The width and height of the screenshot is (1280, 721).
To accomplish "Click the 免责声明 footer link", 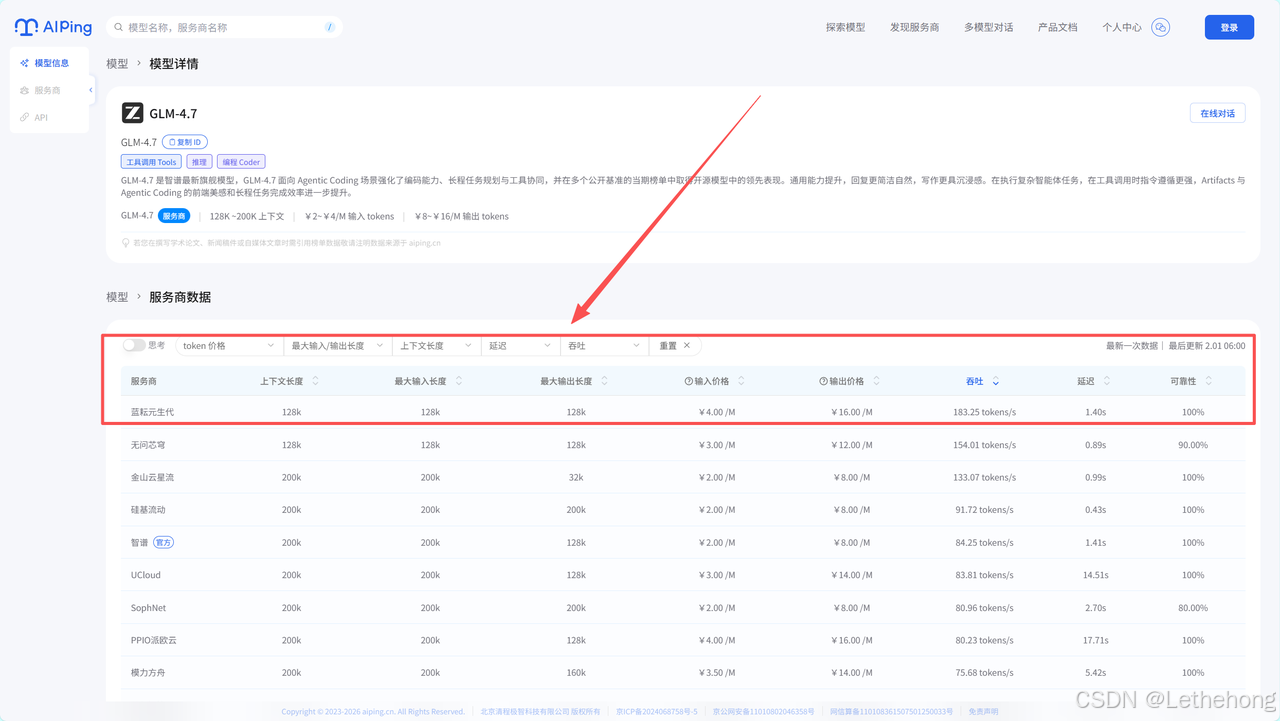I will pos(982,712).
